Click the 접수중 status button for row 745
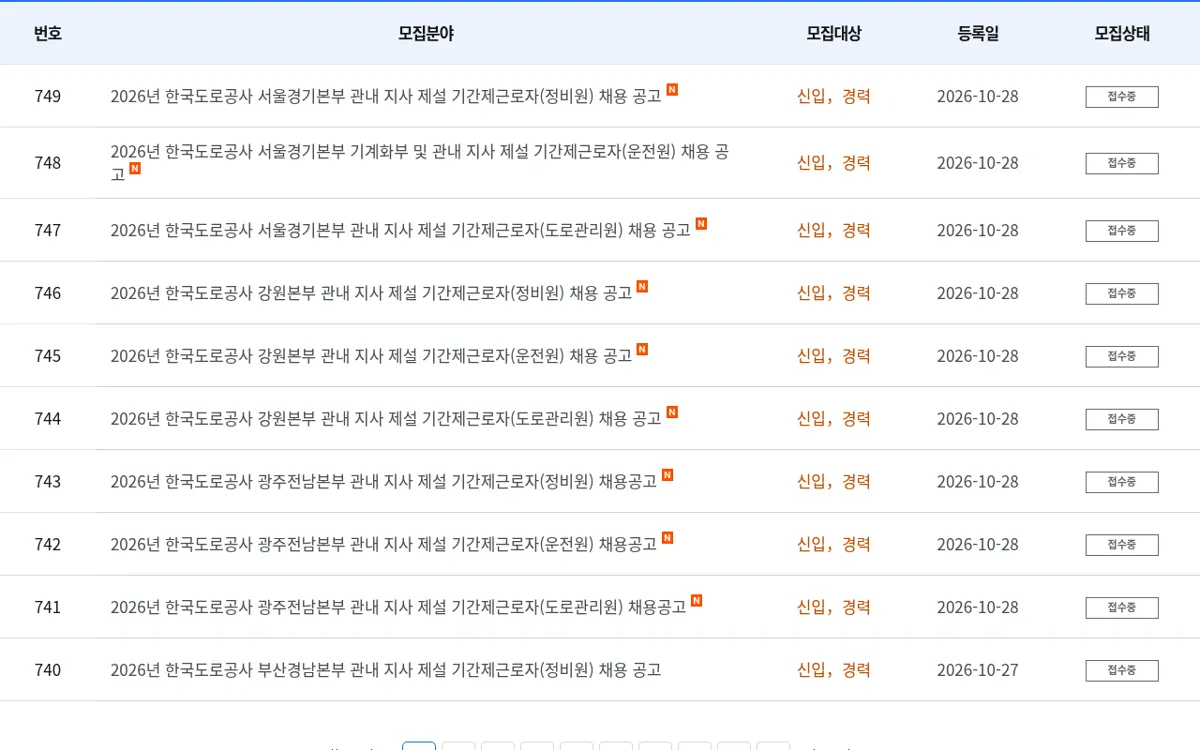 coord(1122,357)
